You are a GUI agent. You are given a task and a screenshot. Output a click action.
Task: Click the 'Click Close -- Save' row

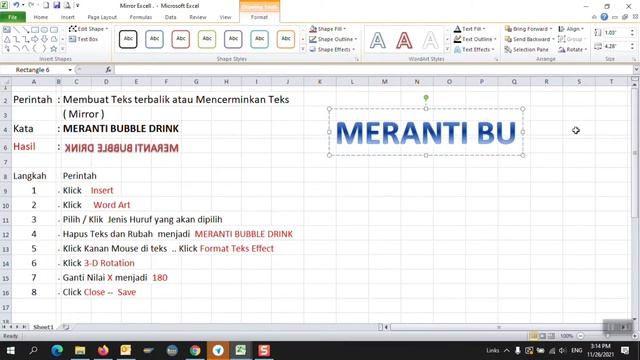[99, 292]
